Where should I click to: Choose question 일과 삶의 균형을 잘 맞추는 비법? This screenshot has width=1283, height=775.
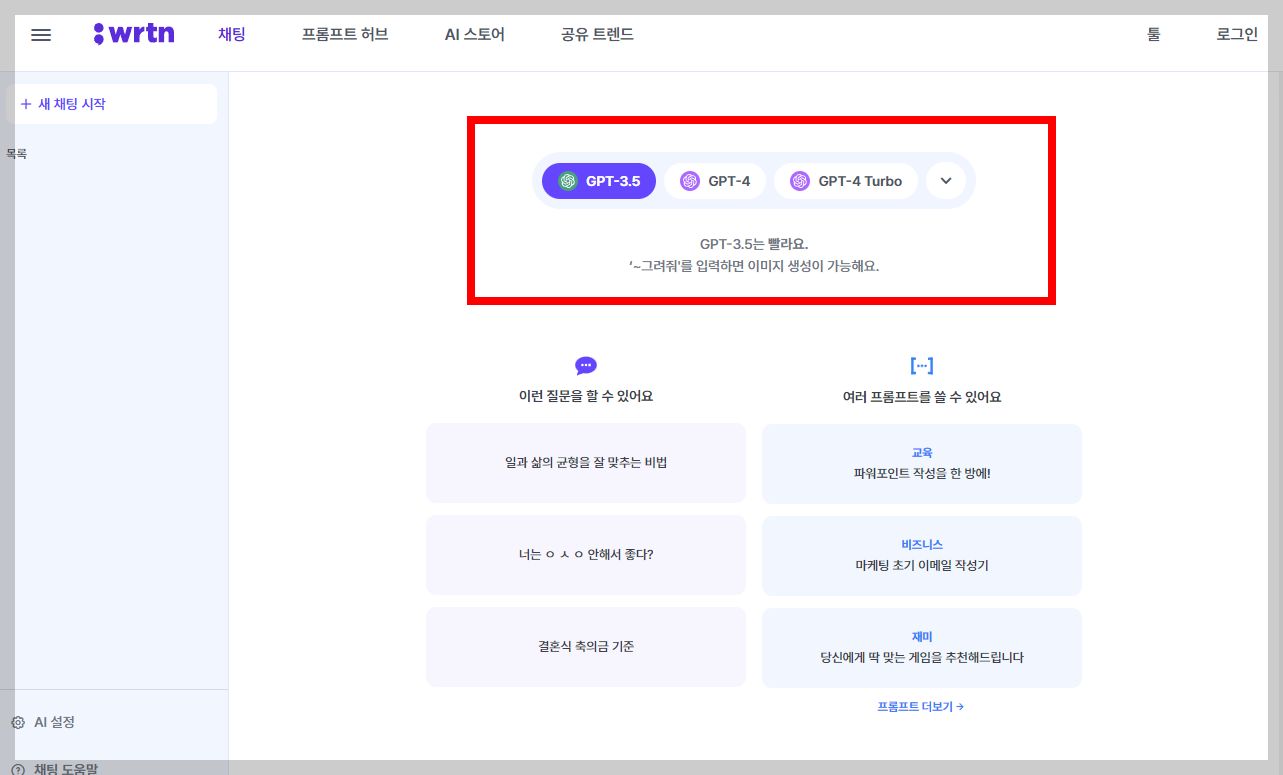tap(586, 463)
